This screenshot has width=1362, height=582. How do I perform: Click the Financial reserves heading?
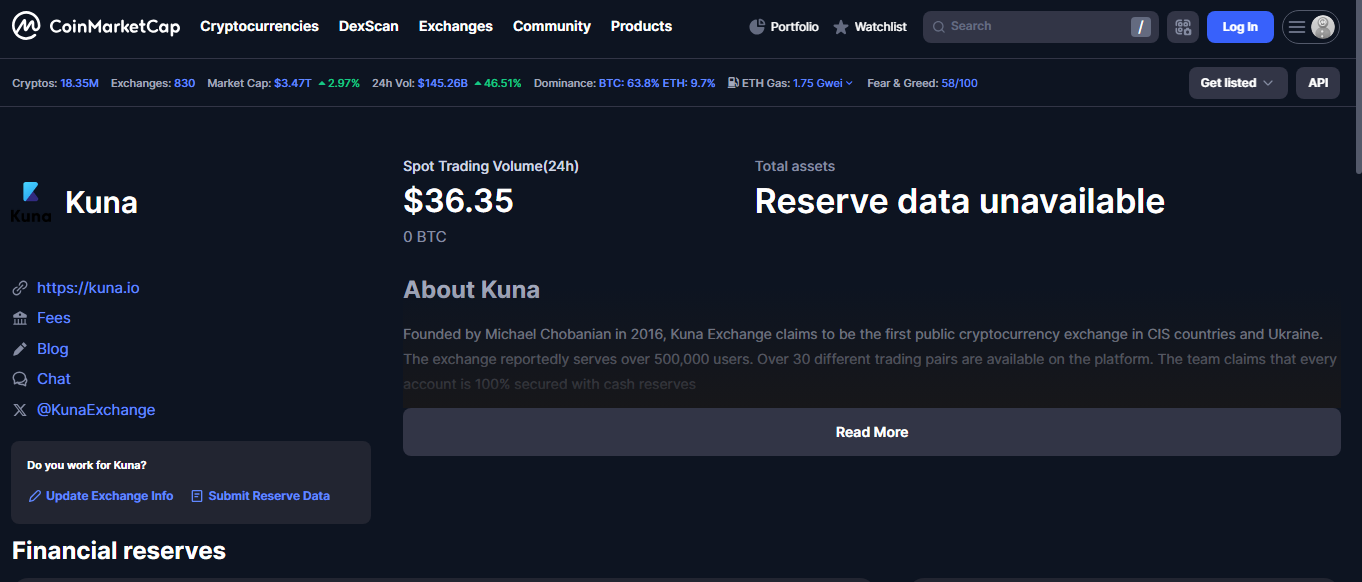(119, 551)
